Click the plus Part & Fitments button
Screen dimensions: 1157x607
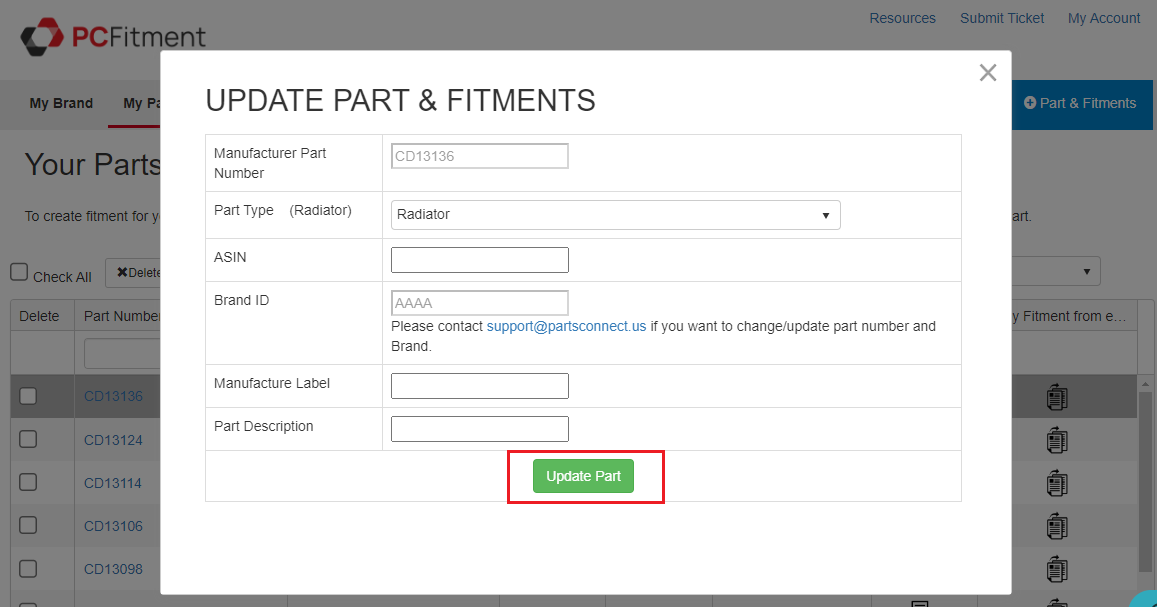(x=1080, y=103)
